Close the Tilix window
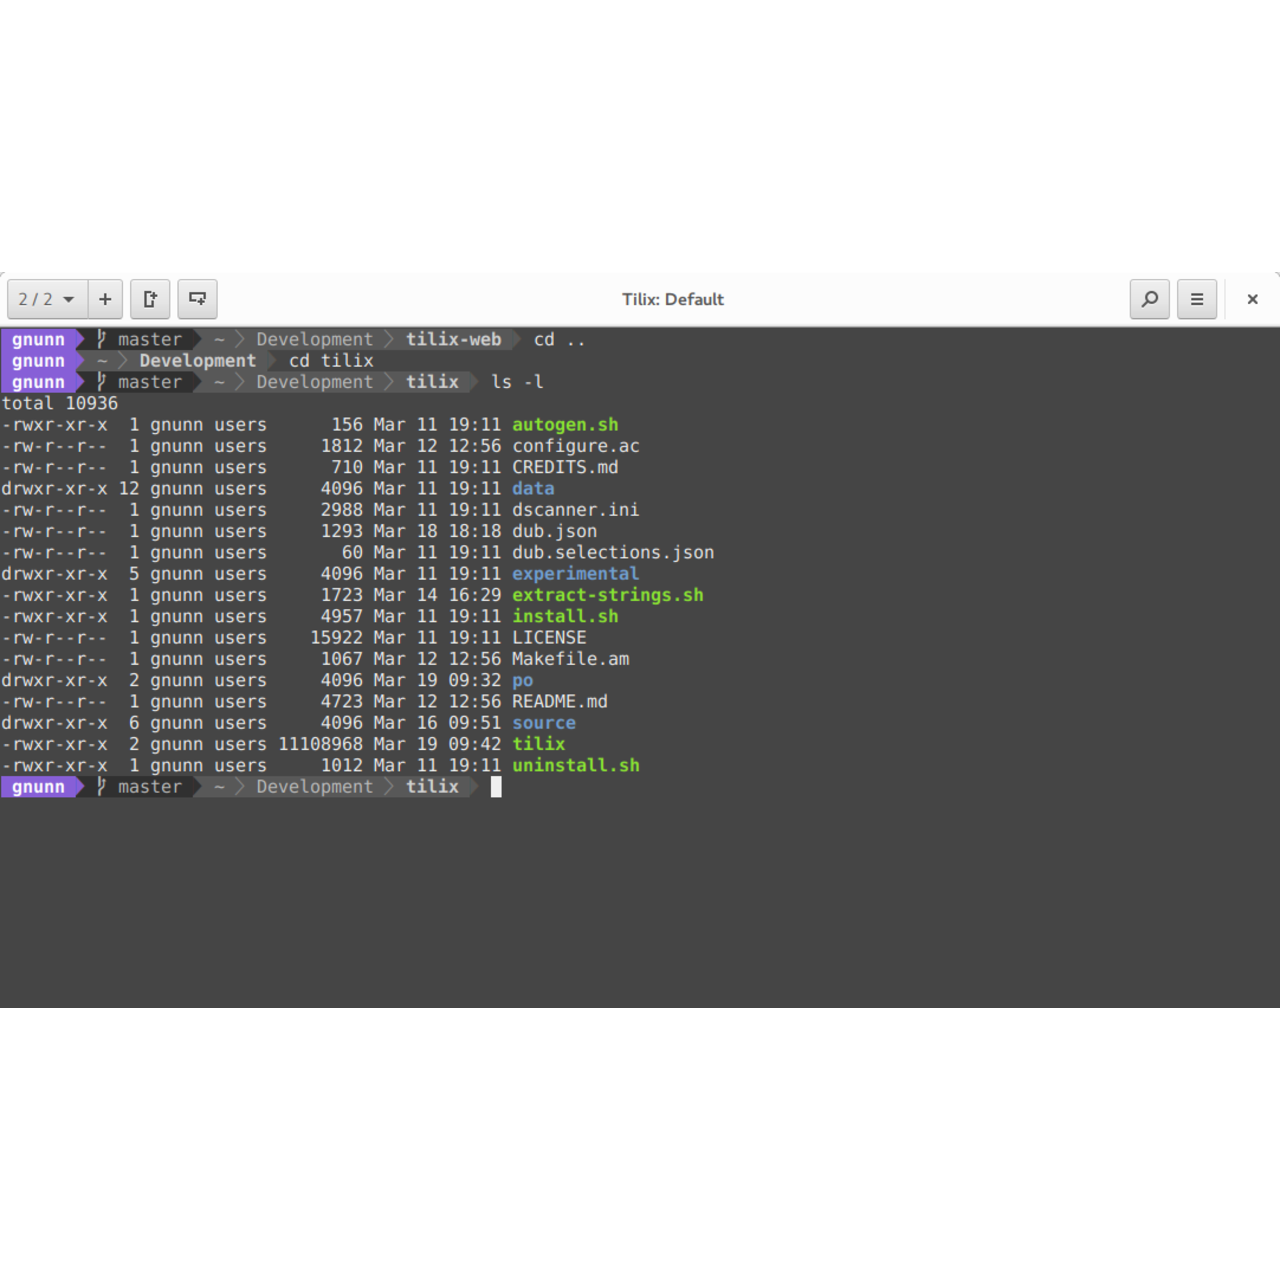This screenshot has width=1280, height=1280. point(1252,299)
